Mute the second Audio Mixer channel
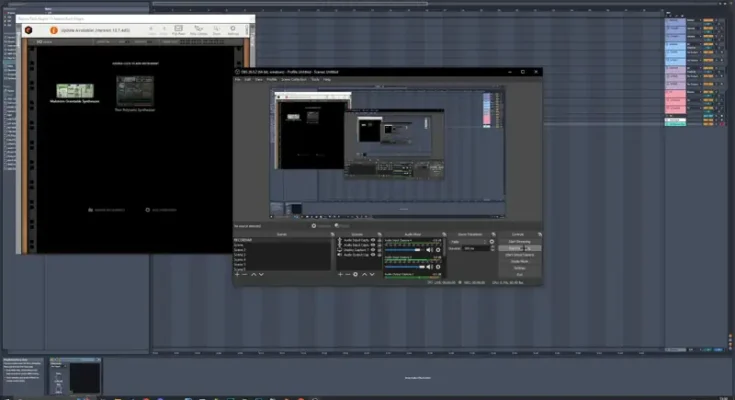This screenshot has width=735, height=400. (430, 265)
